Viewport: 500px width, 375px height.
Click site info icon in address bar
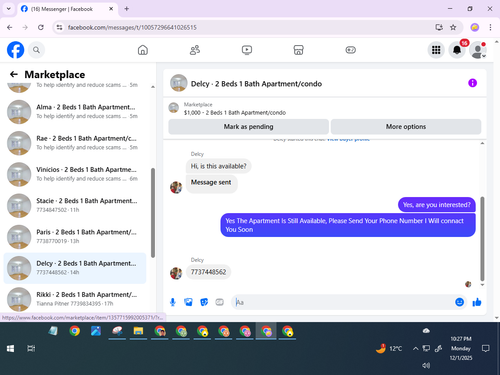click(x=59, y=27)
